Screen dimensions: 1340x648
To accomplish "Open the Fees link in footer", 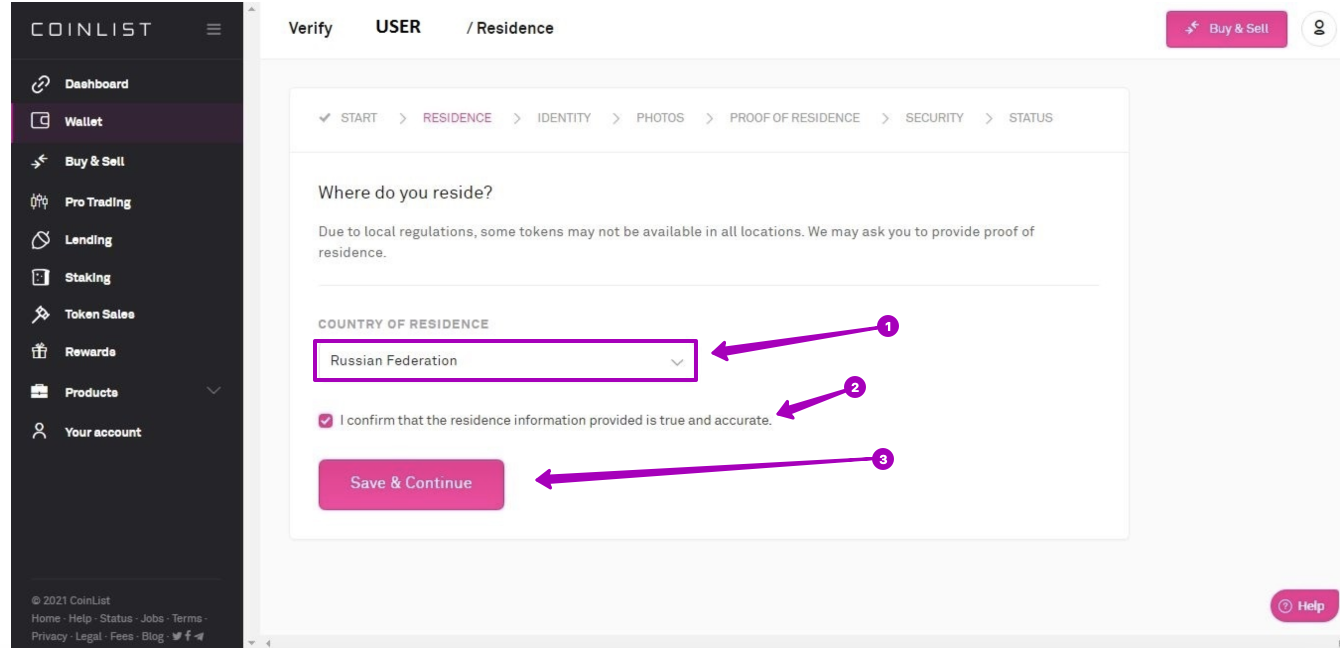I will pyautogui.click(x=121, y=636).
